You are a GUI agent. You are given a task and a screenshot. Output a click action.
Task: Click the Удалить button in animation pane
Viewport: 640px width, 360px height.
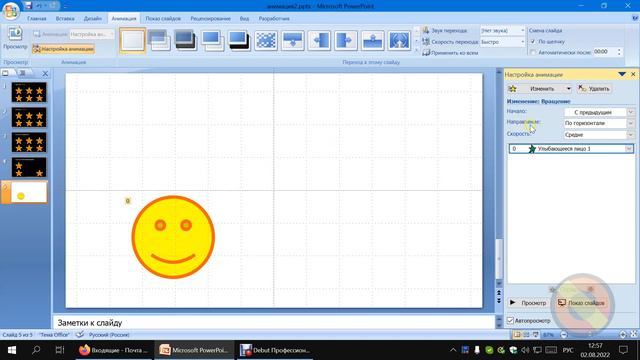pyautogui.click(x=594, y=89)
